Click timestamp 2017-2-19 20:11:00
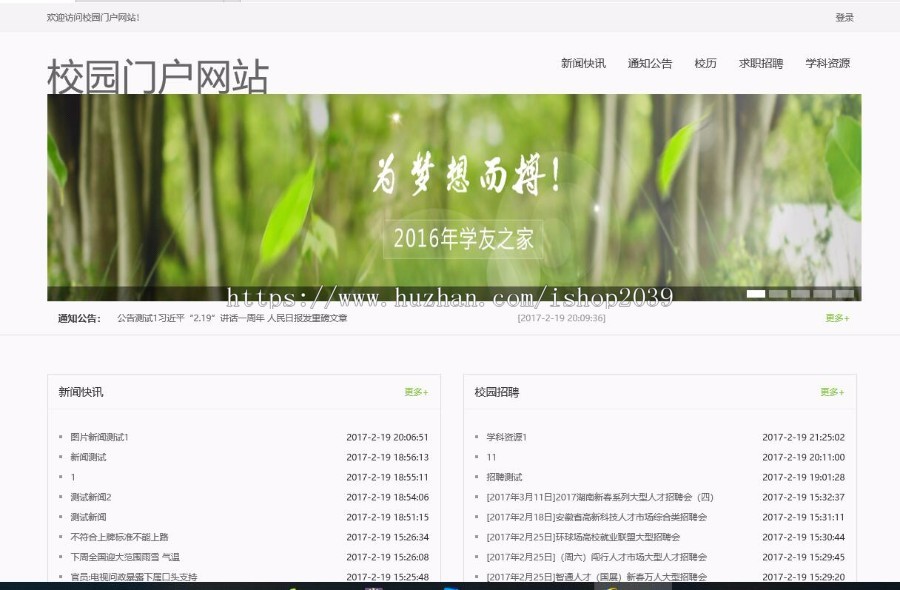This screenshot has width=900, height=590. 804,457
